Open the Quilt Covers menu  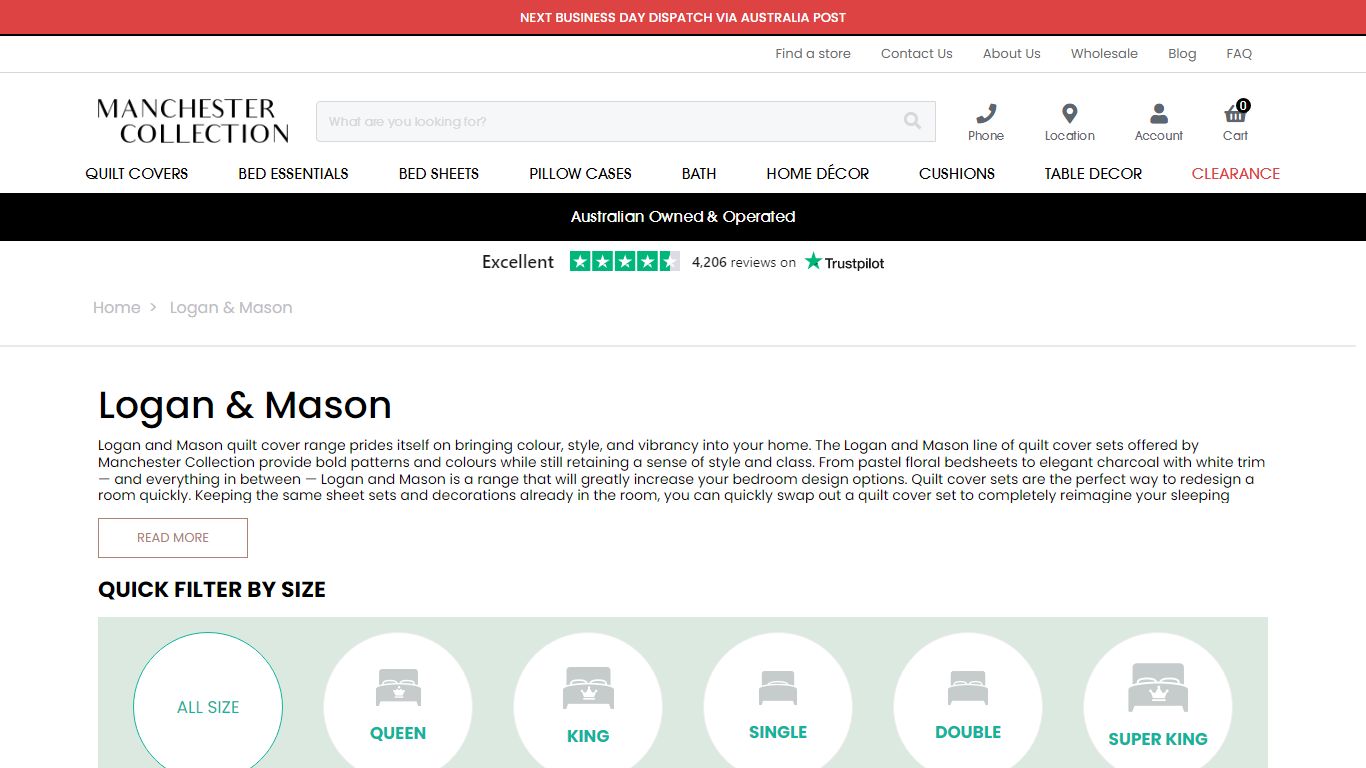point(137,173)
